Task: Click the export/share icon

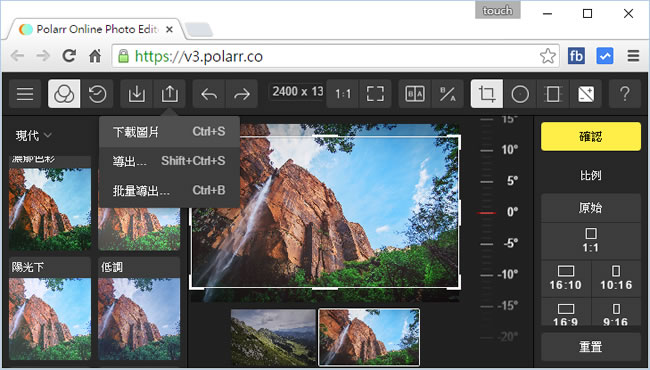Action: tap(170, 94)
